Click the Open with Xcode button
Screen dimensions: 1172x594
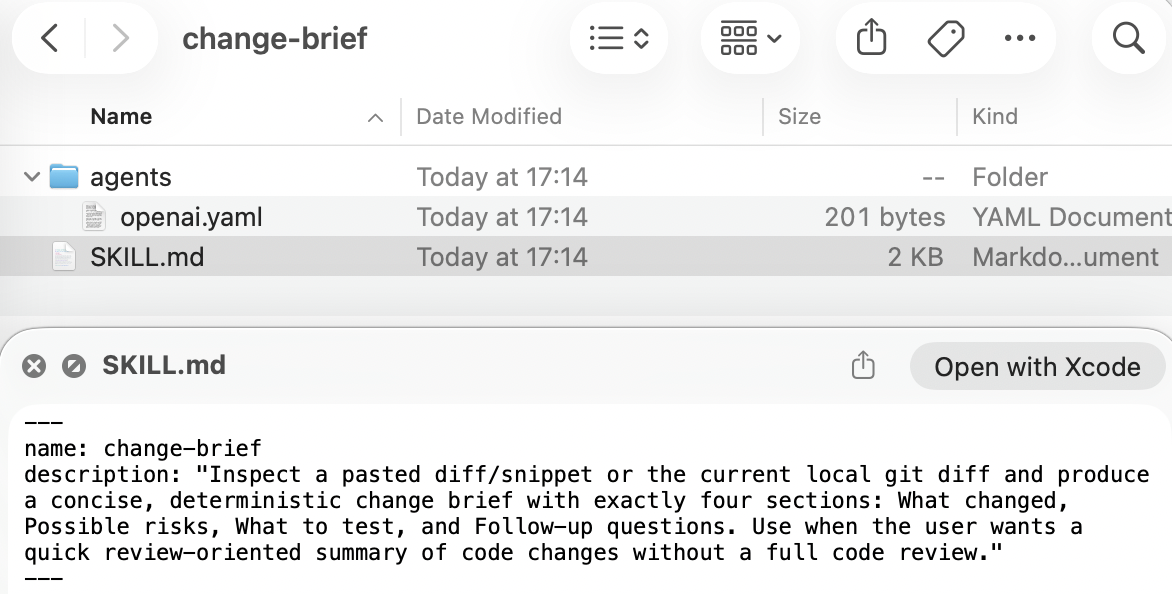click(1037, 367)
